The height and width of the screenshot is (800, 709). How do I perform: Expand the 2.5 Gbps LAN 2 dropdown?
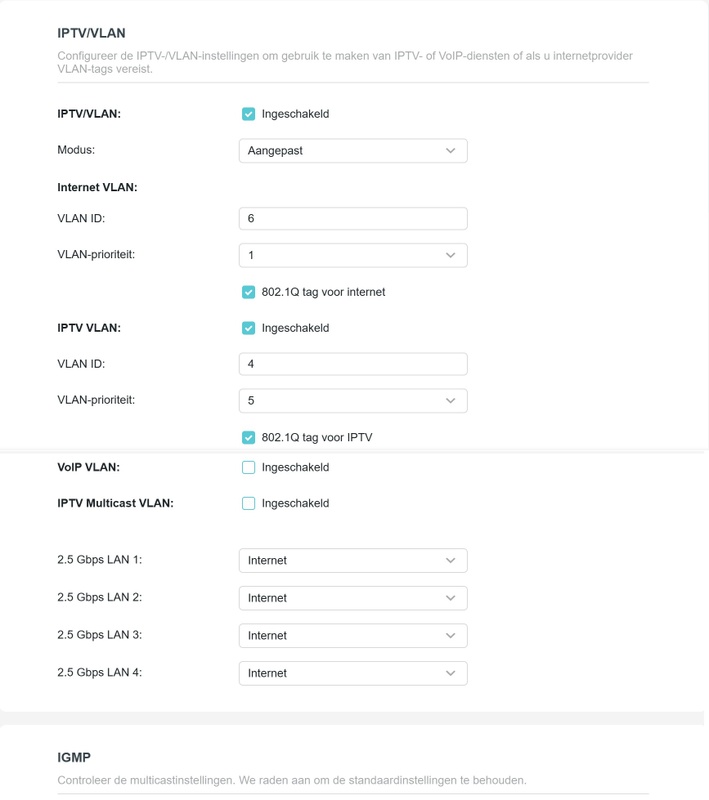[352, 598]
